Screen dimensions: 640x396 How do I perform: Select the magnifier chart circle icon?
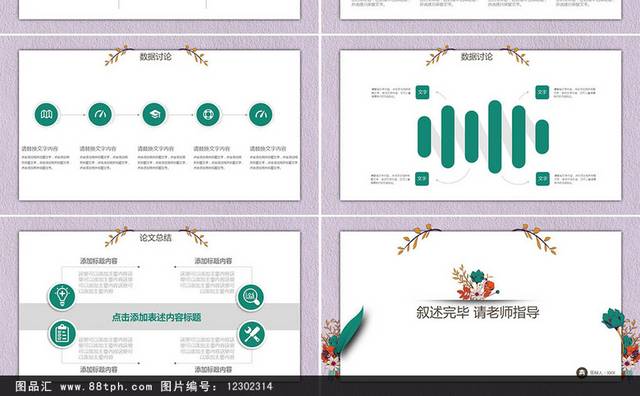(x=251, y=298)
